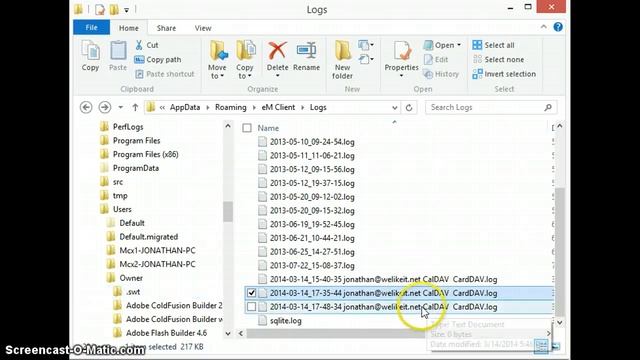640x360 pixels.
Task: Select file 2013-07-22_15-08-37.log
Action: 312,265
